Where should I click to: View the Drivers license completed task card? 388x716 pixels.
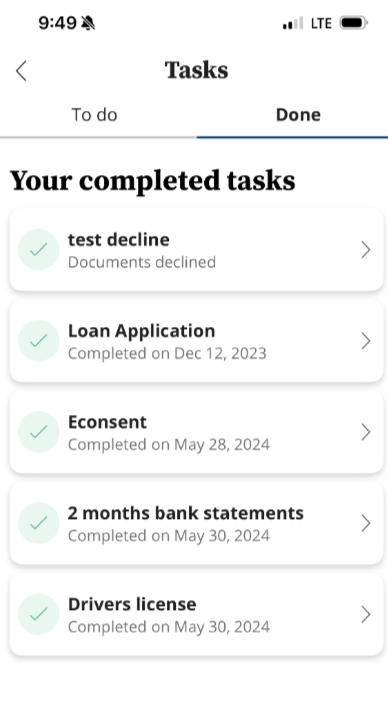pyautogui.click(x=196, y=614)
